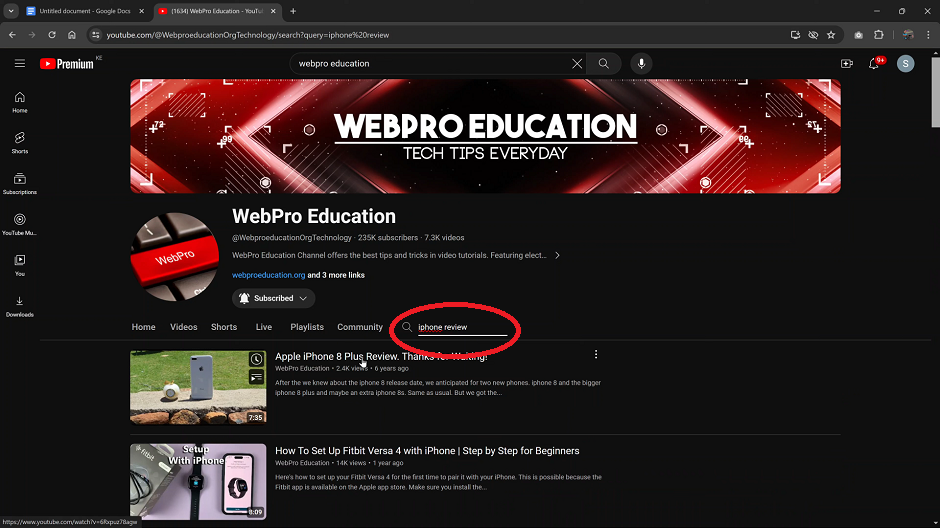Open the account avatar menu
940x528 pixels.
tap(905, 64)
